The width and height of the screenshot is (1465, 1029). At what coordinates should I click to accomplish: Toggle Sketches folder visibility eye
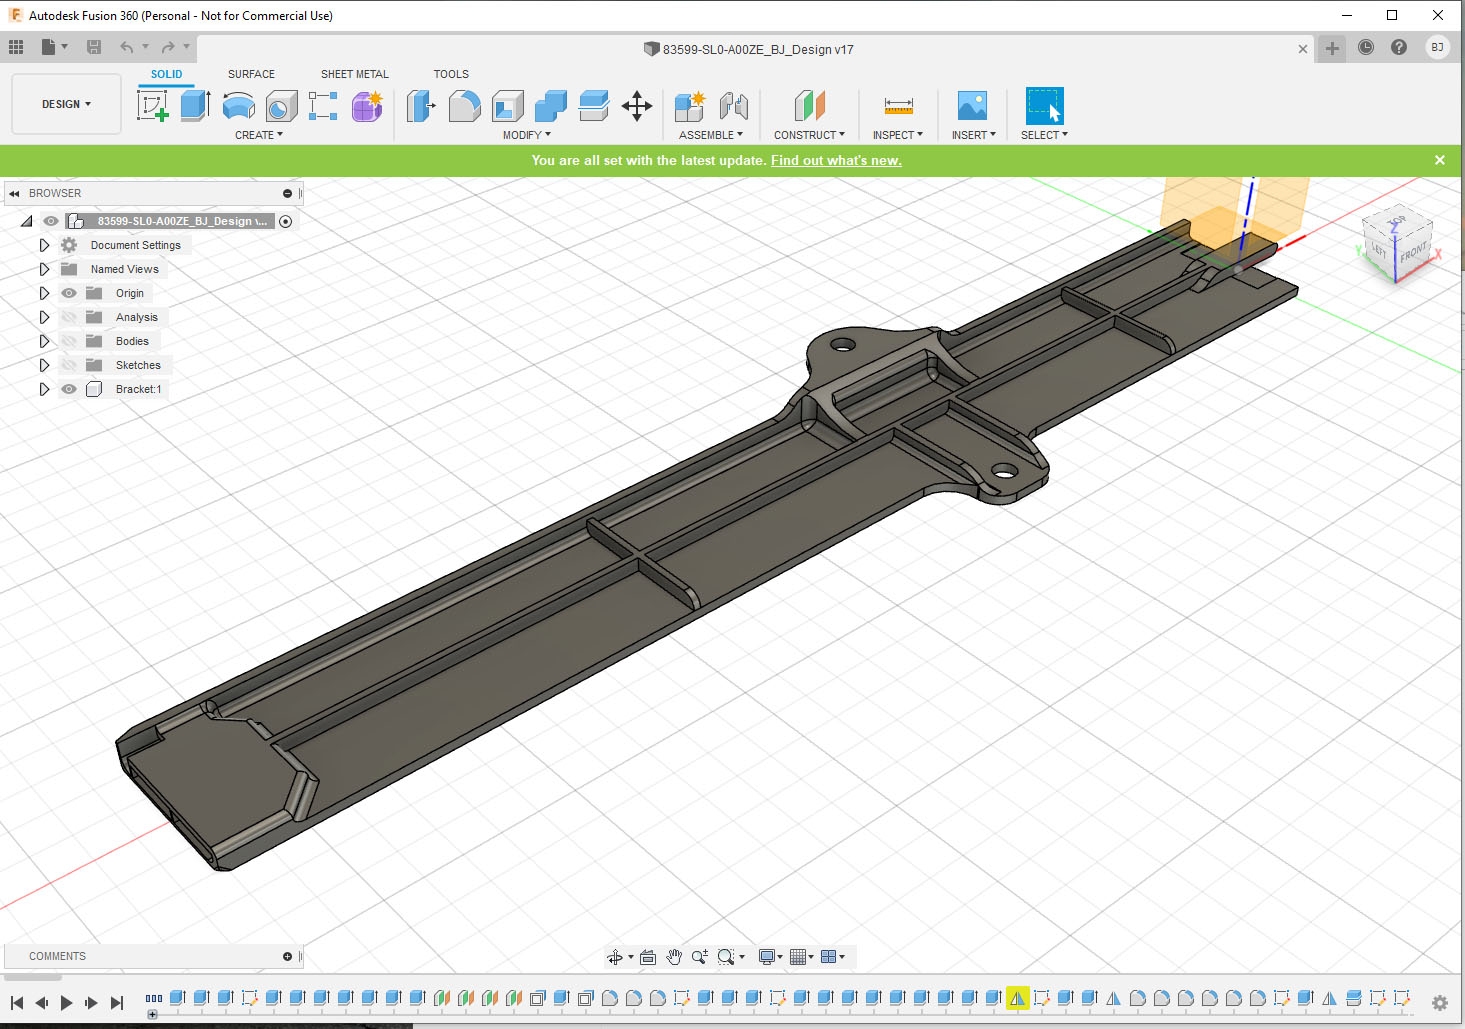[69, 365]
